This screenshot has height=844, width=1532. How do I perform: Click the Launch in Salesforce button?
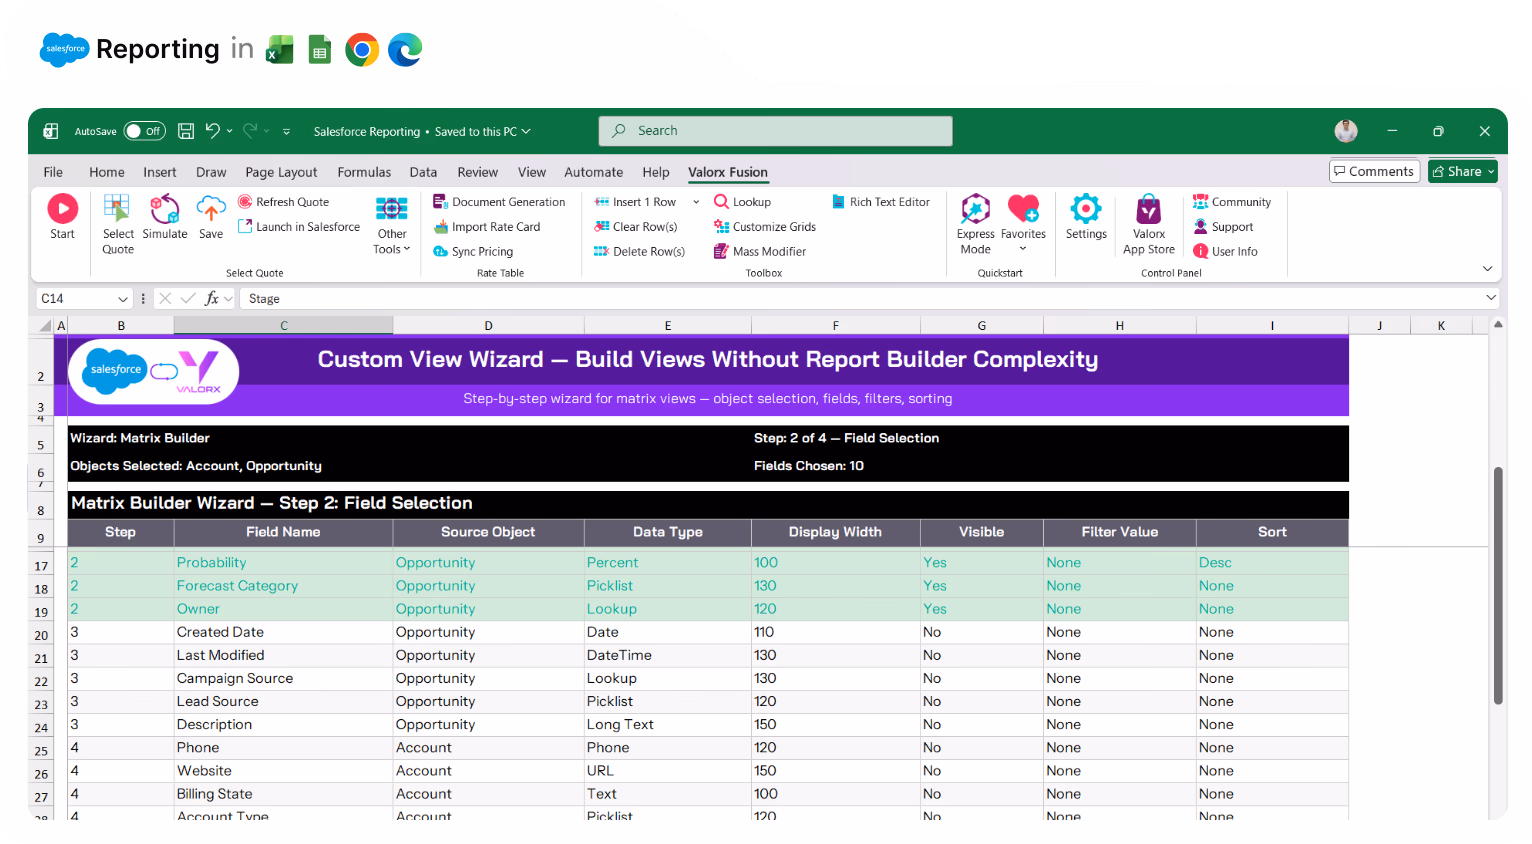pos(298,226)
